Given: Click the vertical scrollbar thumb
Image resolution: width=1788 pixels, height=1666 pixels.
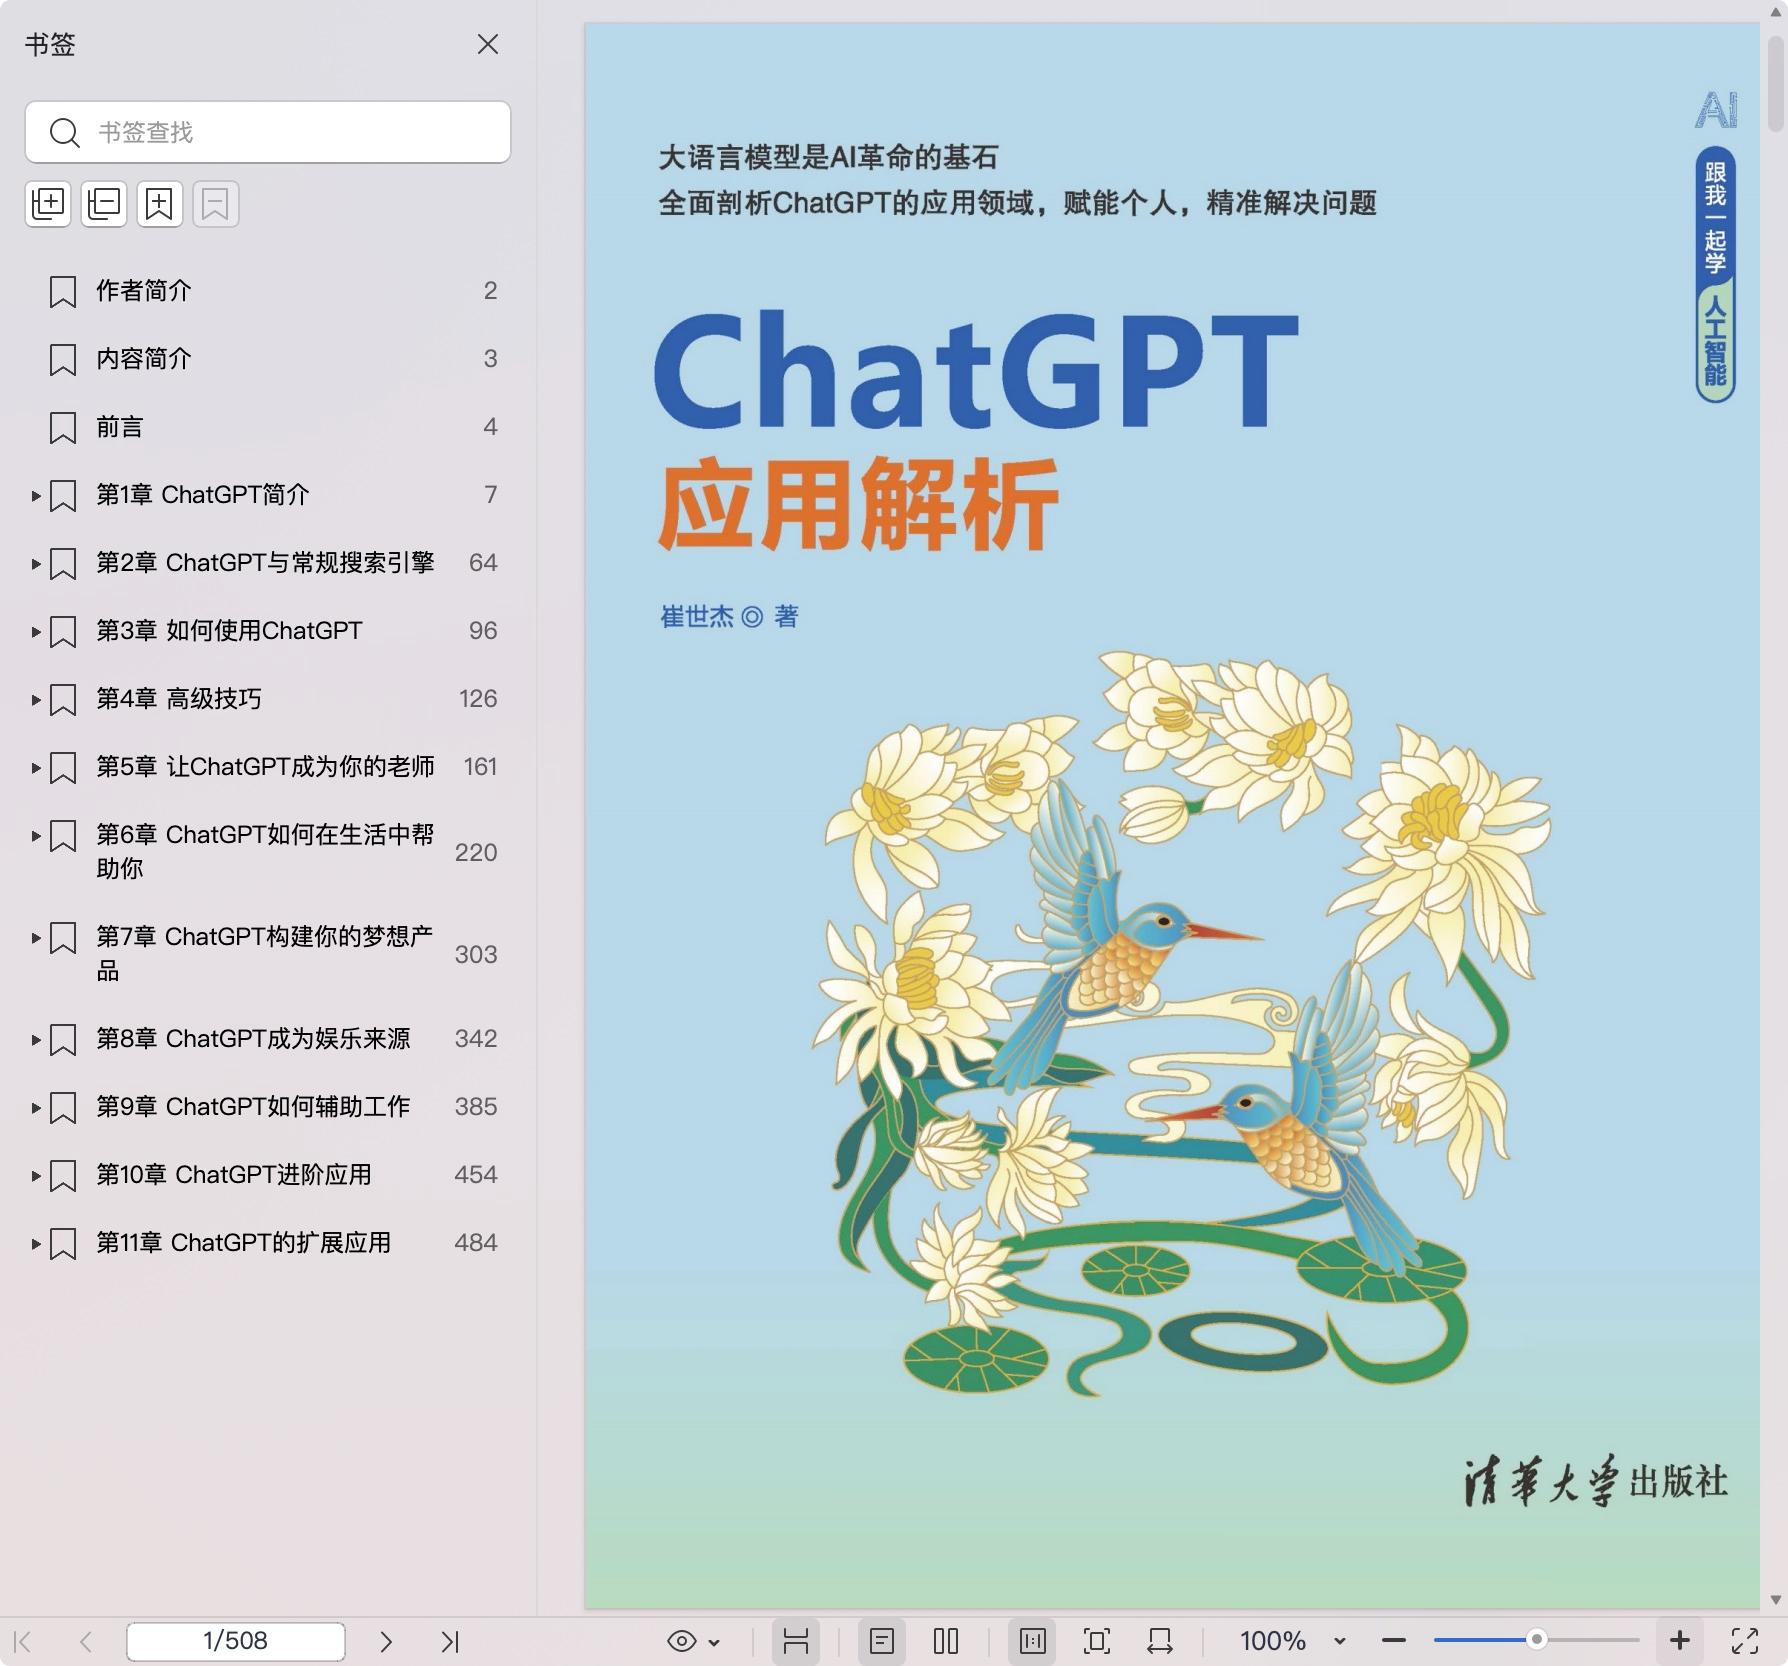Looking at the screenshot, I should [x=1775, y=84].
